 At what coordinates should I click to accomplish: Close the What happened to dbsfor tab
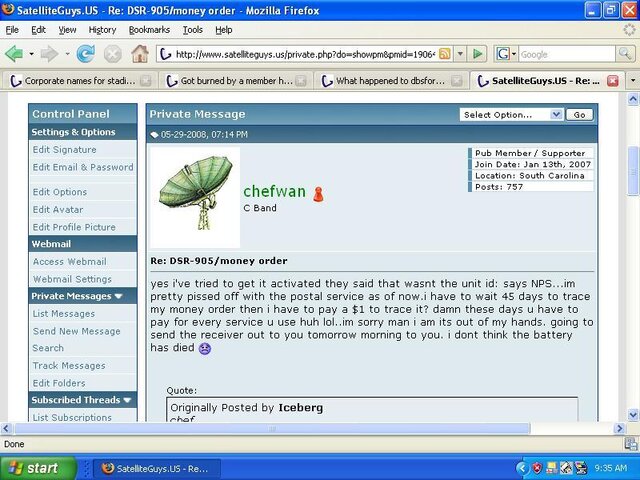tap(457, 81)
